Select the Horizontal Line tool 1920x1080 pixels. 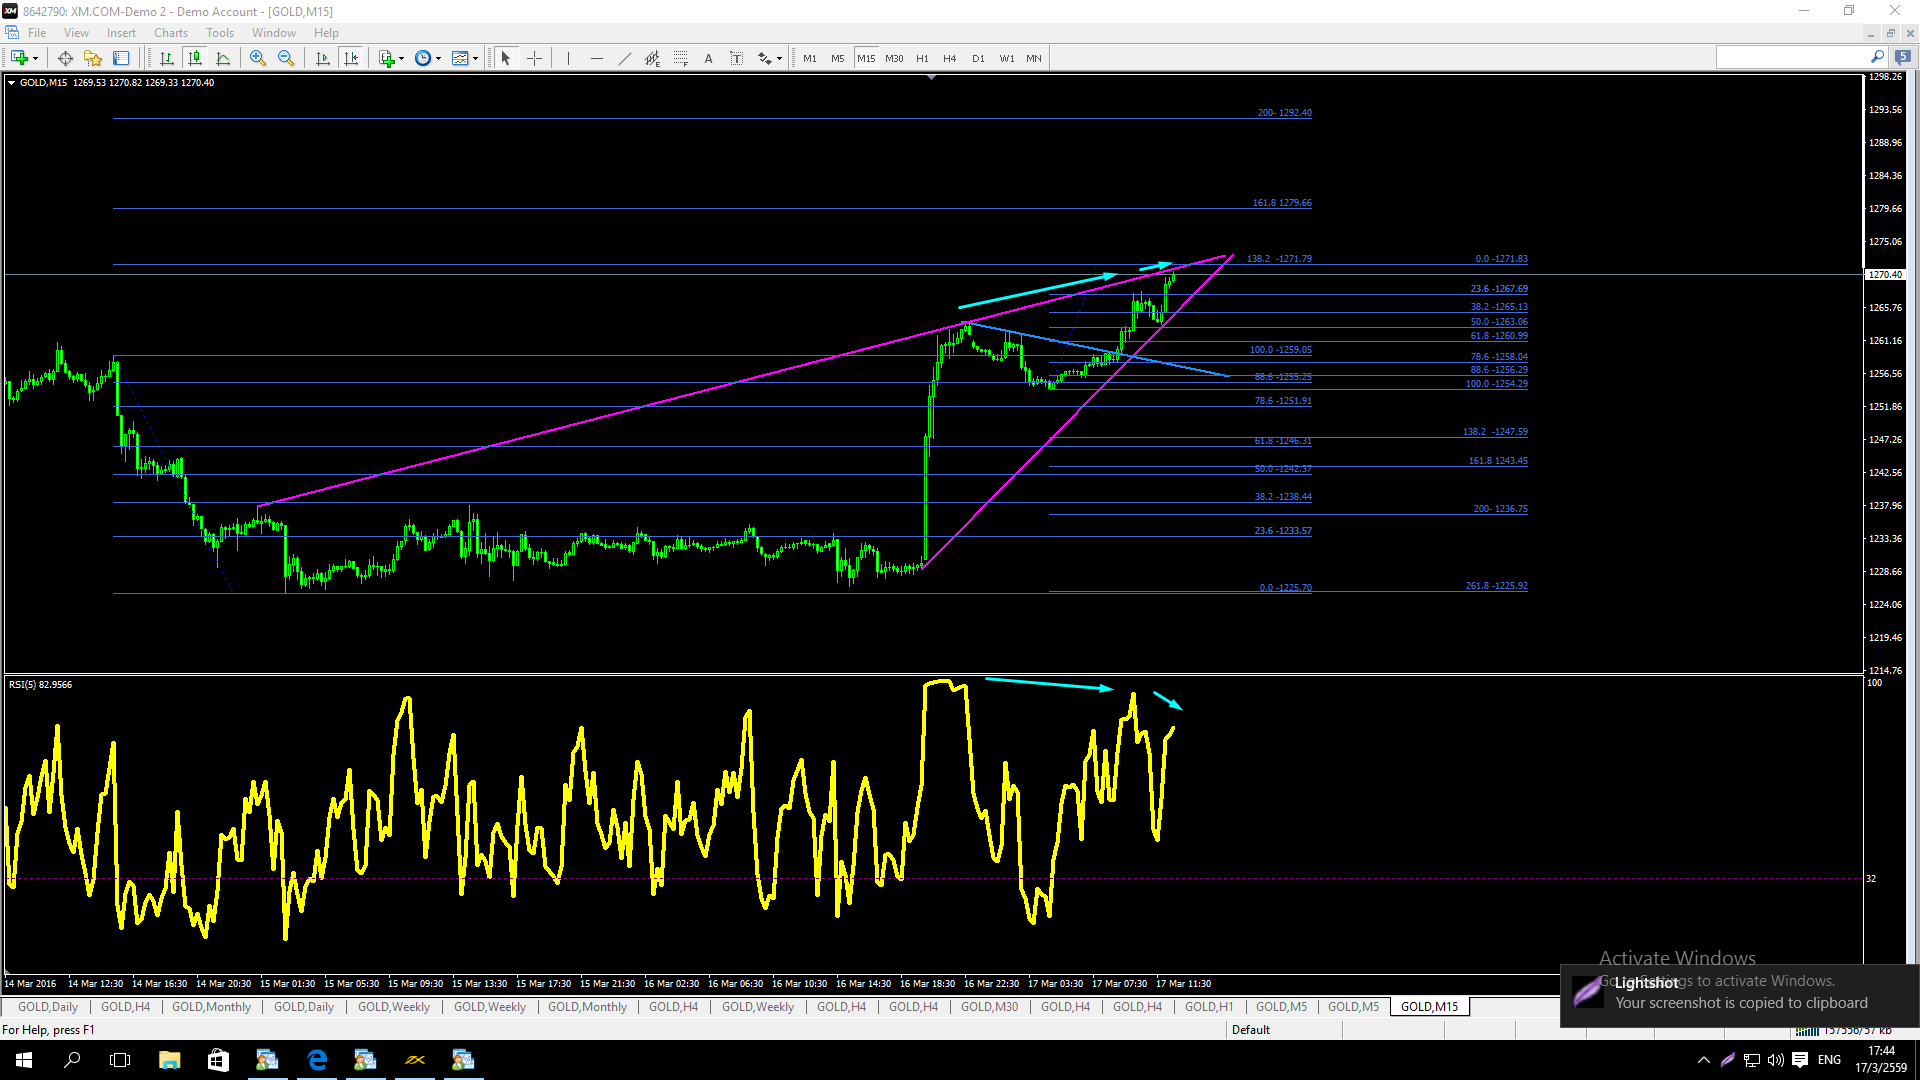tap(597, 58)
